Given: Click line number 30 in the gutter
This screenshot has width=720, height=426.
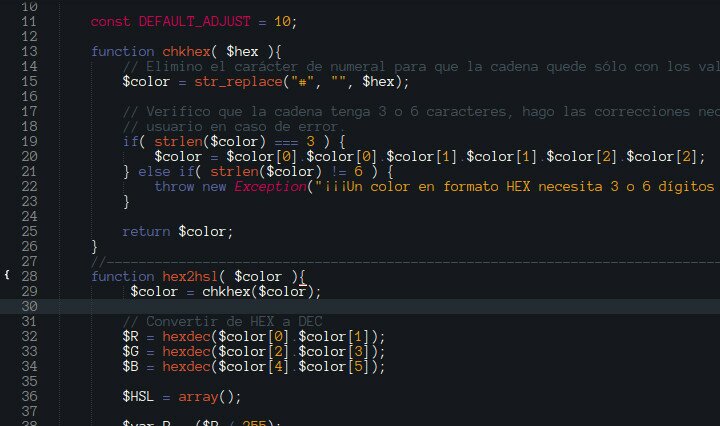Looking at the screenshot, I should tap(29, 306).
